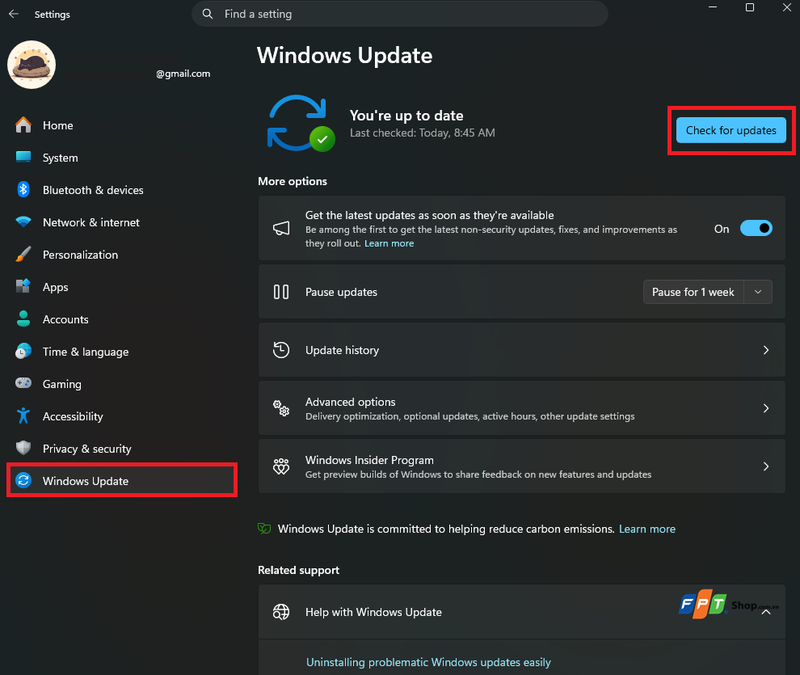The height and width of the screenshot is (675, 800).
Task: Open Uninstalling problematic Windows updates easily link
Action: click(x=429, y=662)
